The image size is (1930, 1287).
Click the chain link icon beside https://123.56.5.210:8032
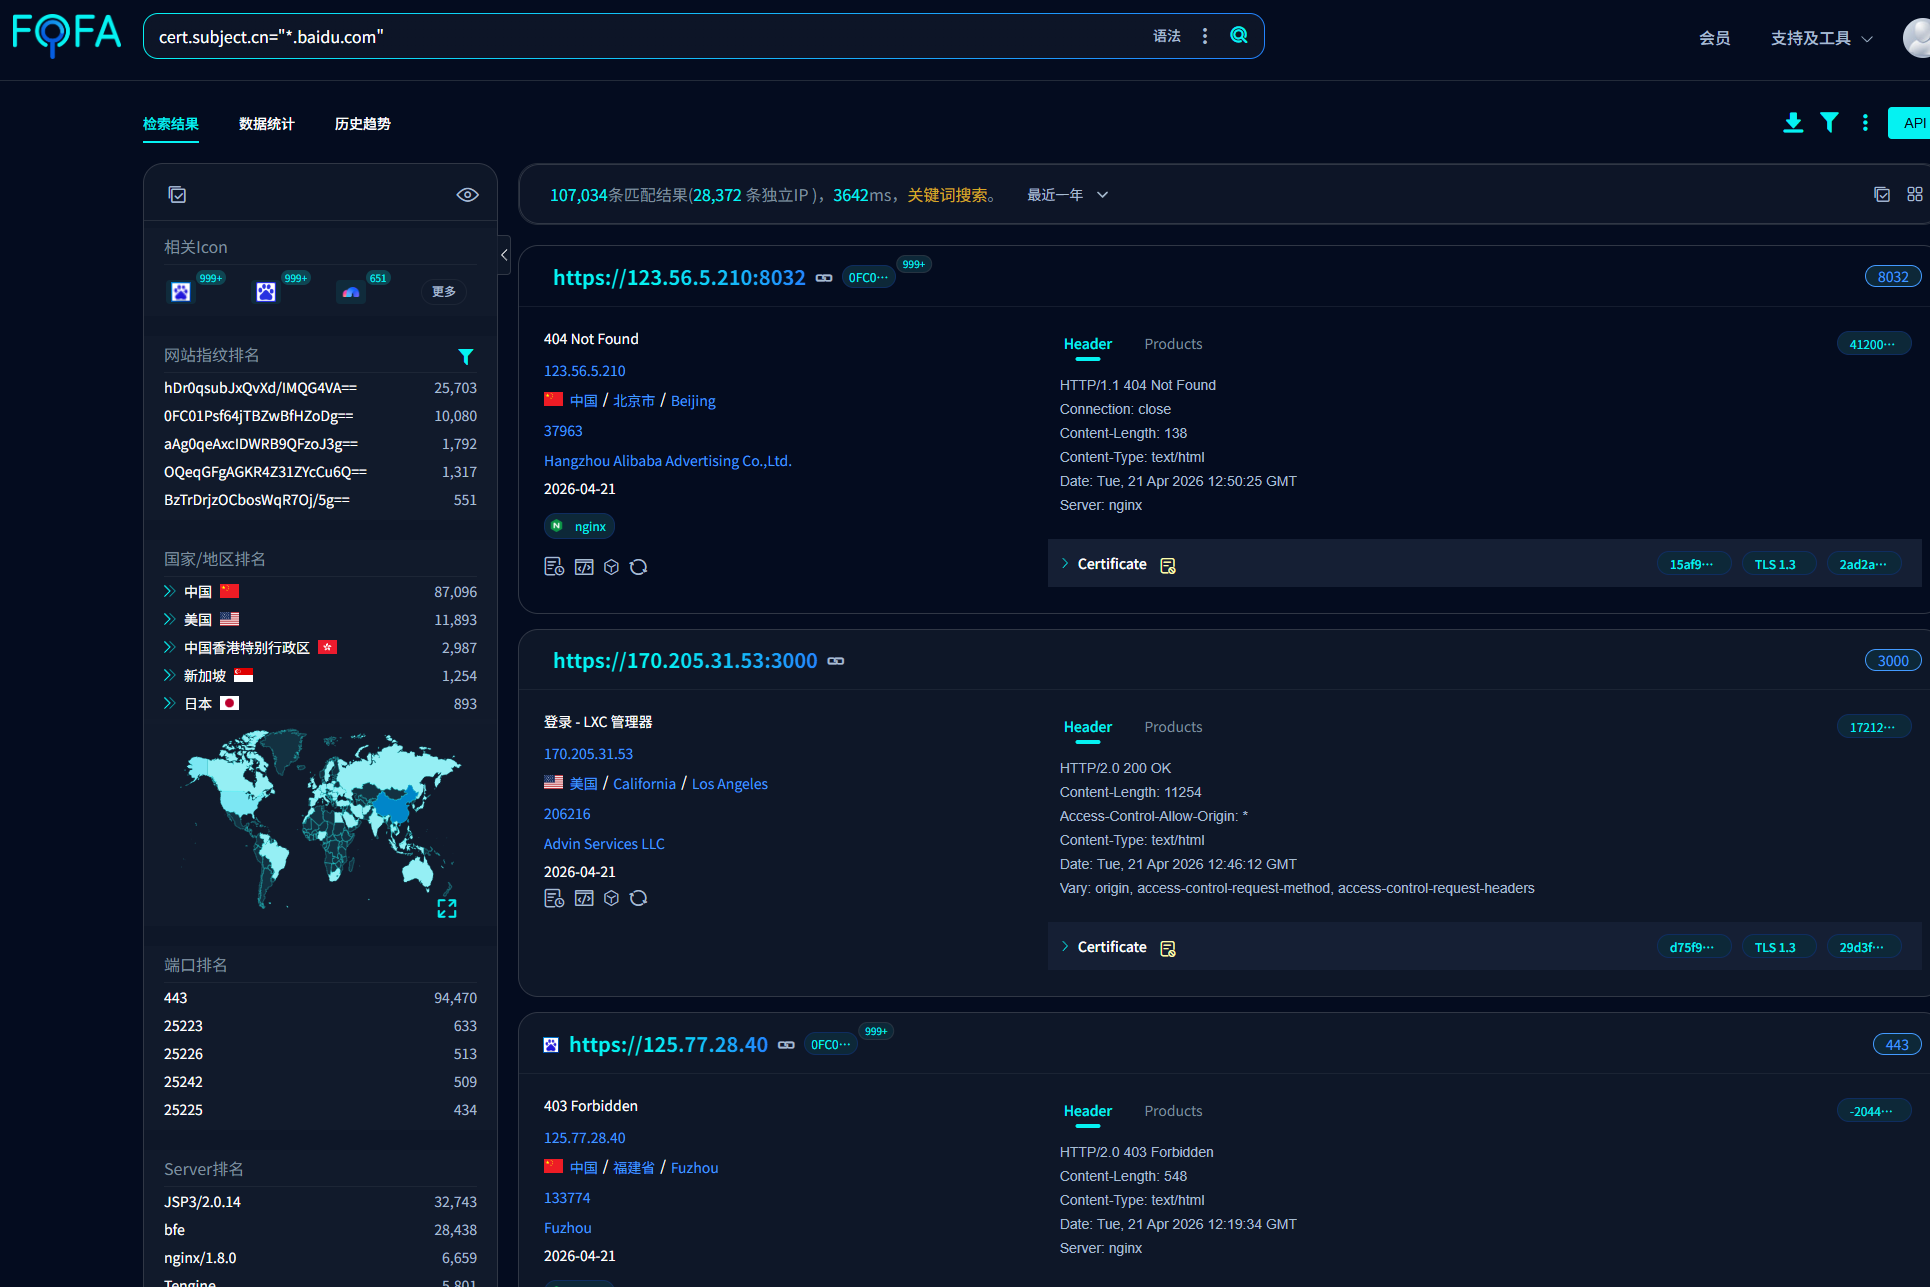coord(824,278)
